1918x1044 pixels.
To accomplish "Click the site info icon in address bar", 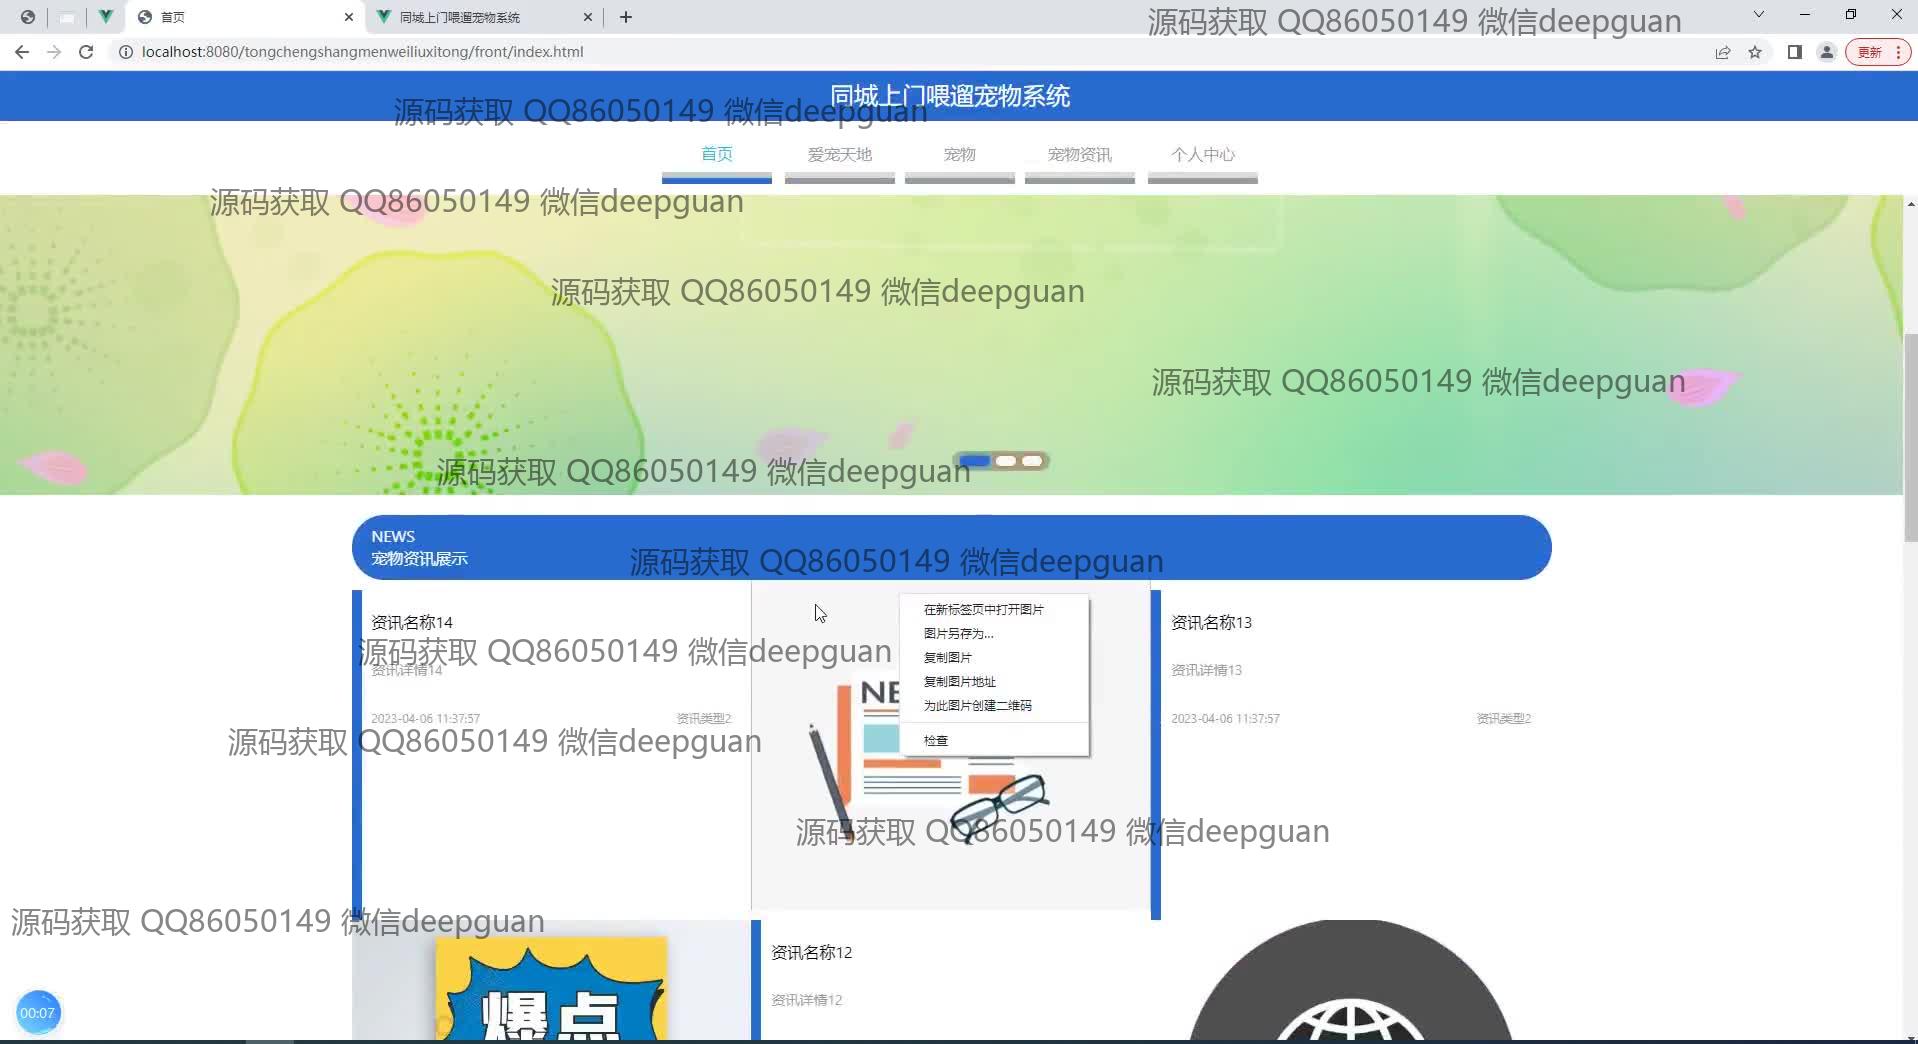I will tap(126, 52).
